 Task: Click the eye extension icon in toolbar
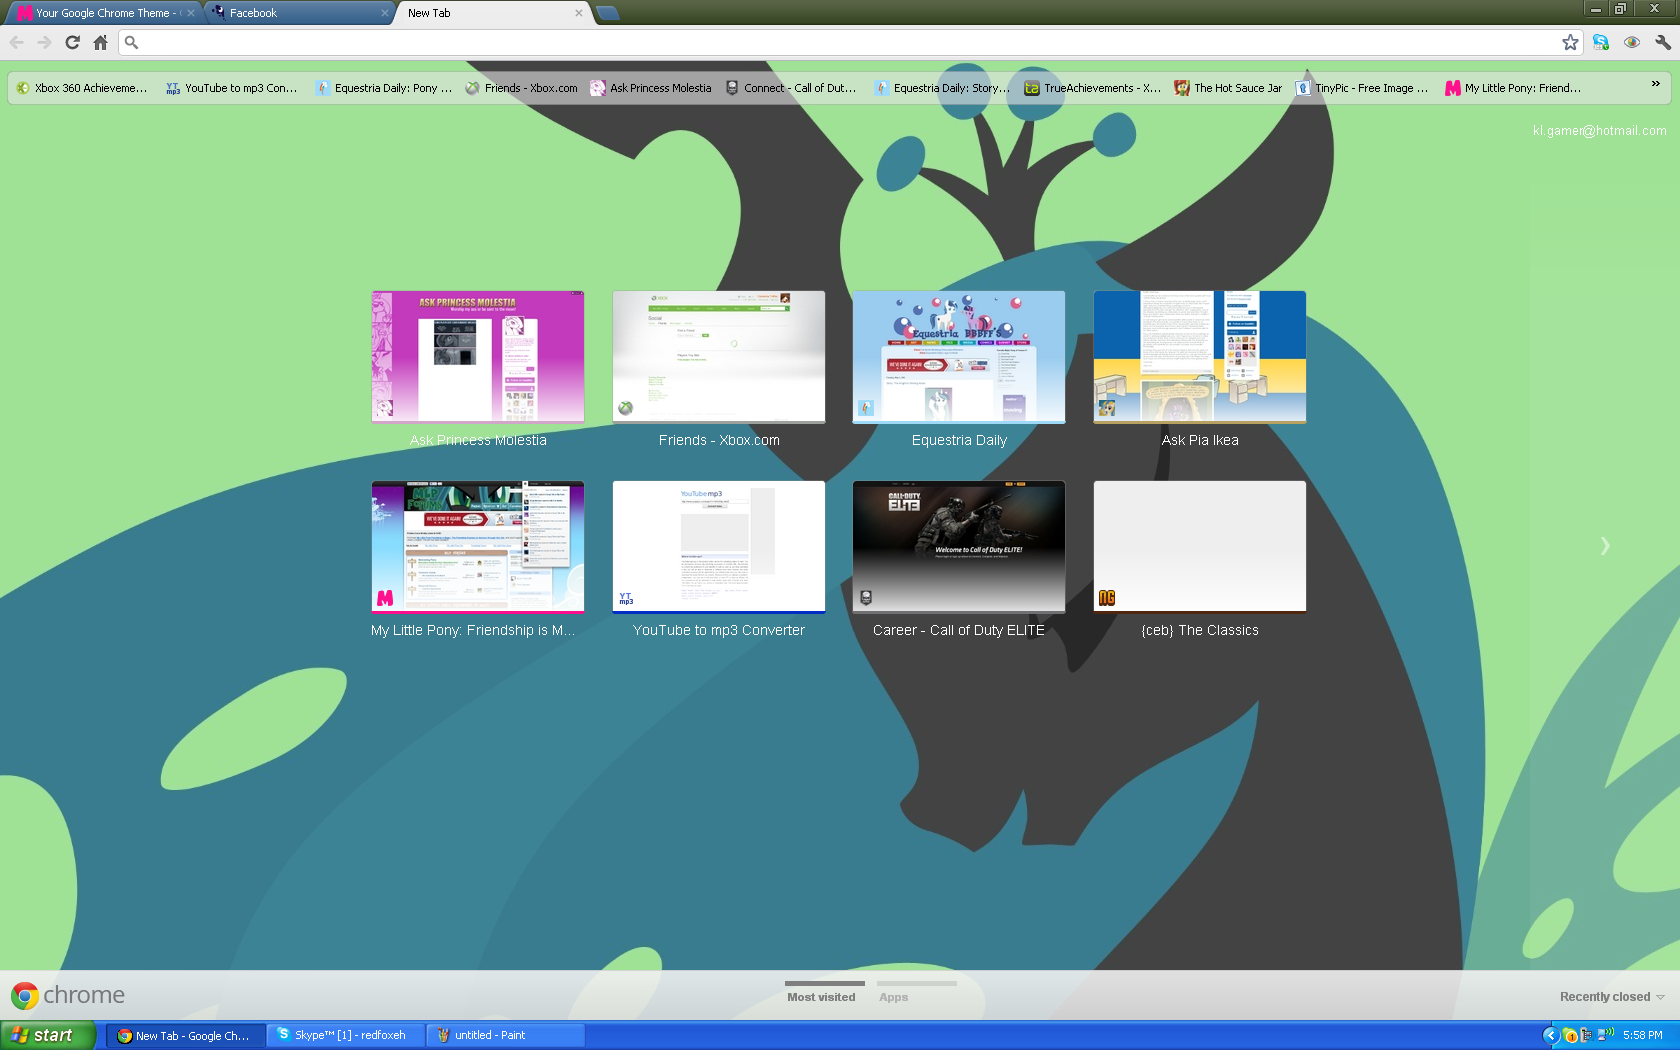coord(1632,42)
